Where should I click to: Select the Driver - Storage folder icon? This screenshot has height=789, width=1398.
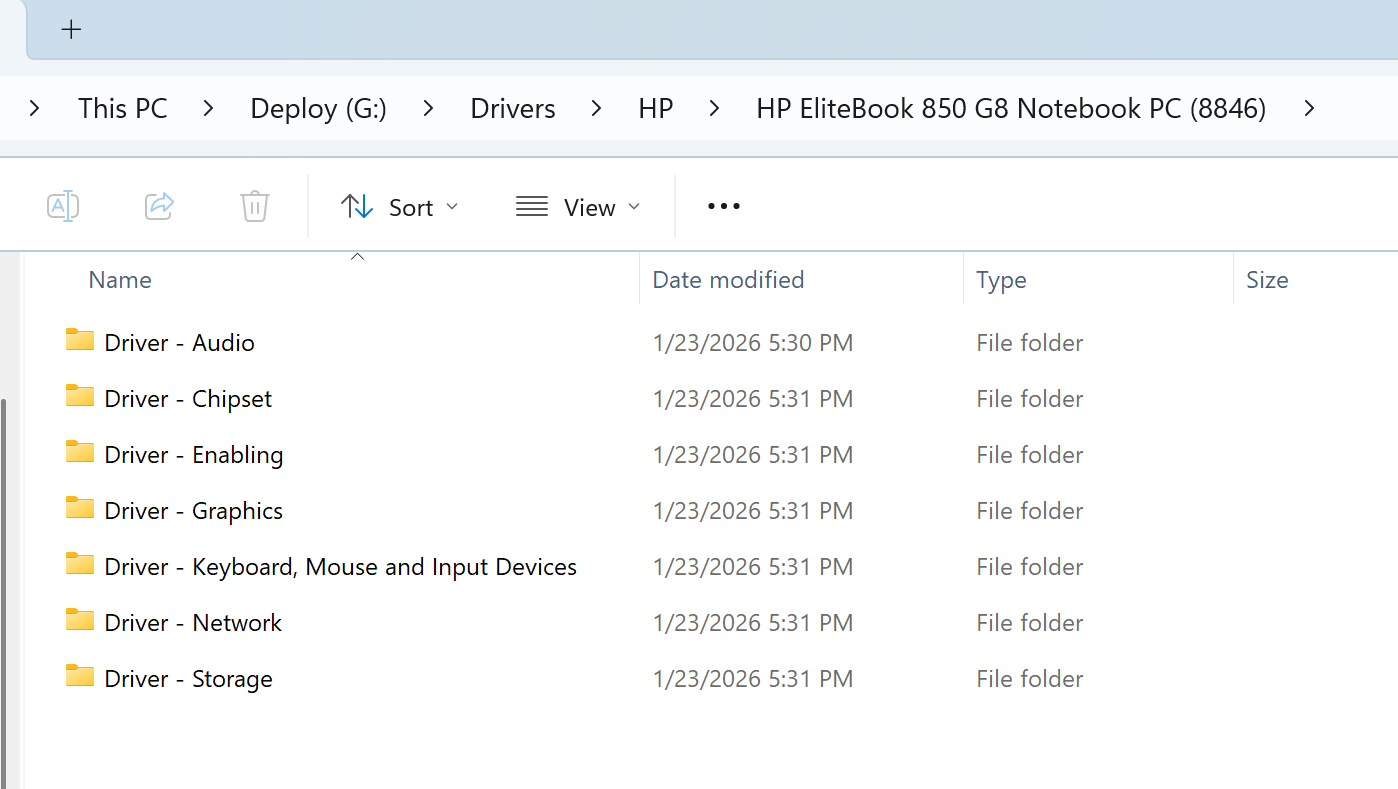pyautogui.click(x=80, y=677)
